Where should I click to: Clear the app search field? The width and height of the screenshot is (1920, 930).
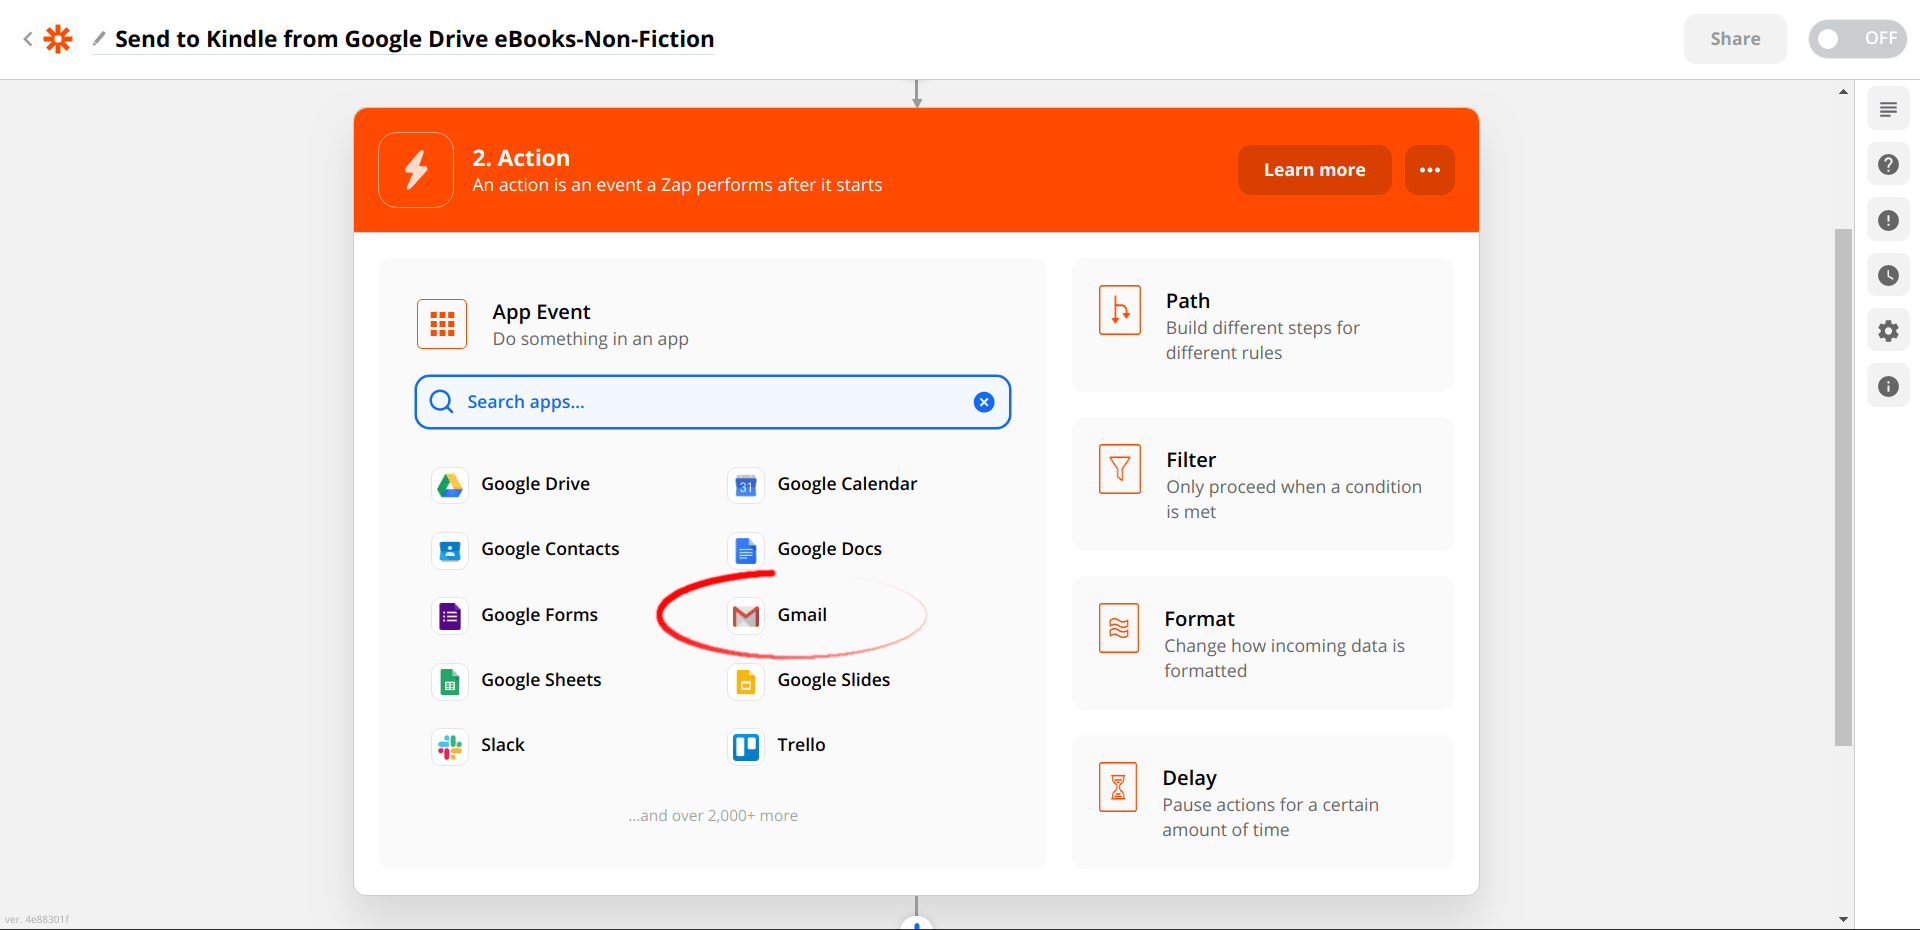pos(983,401)
